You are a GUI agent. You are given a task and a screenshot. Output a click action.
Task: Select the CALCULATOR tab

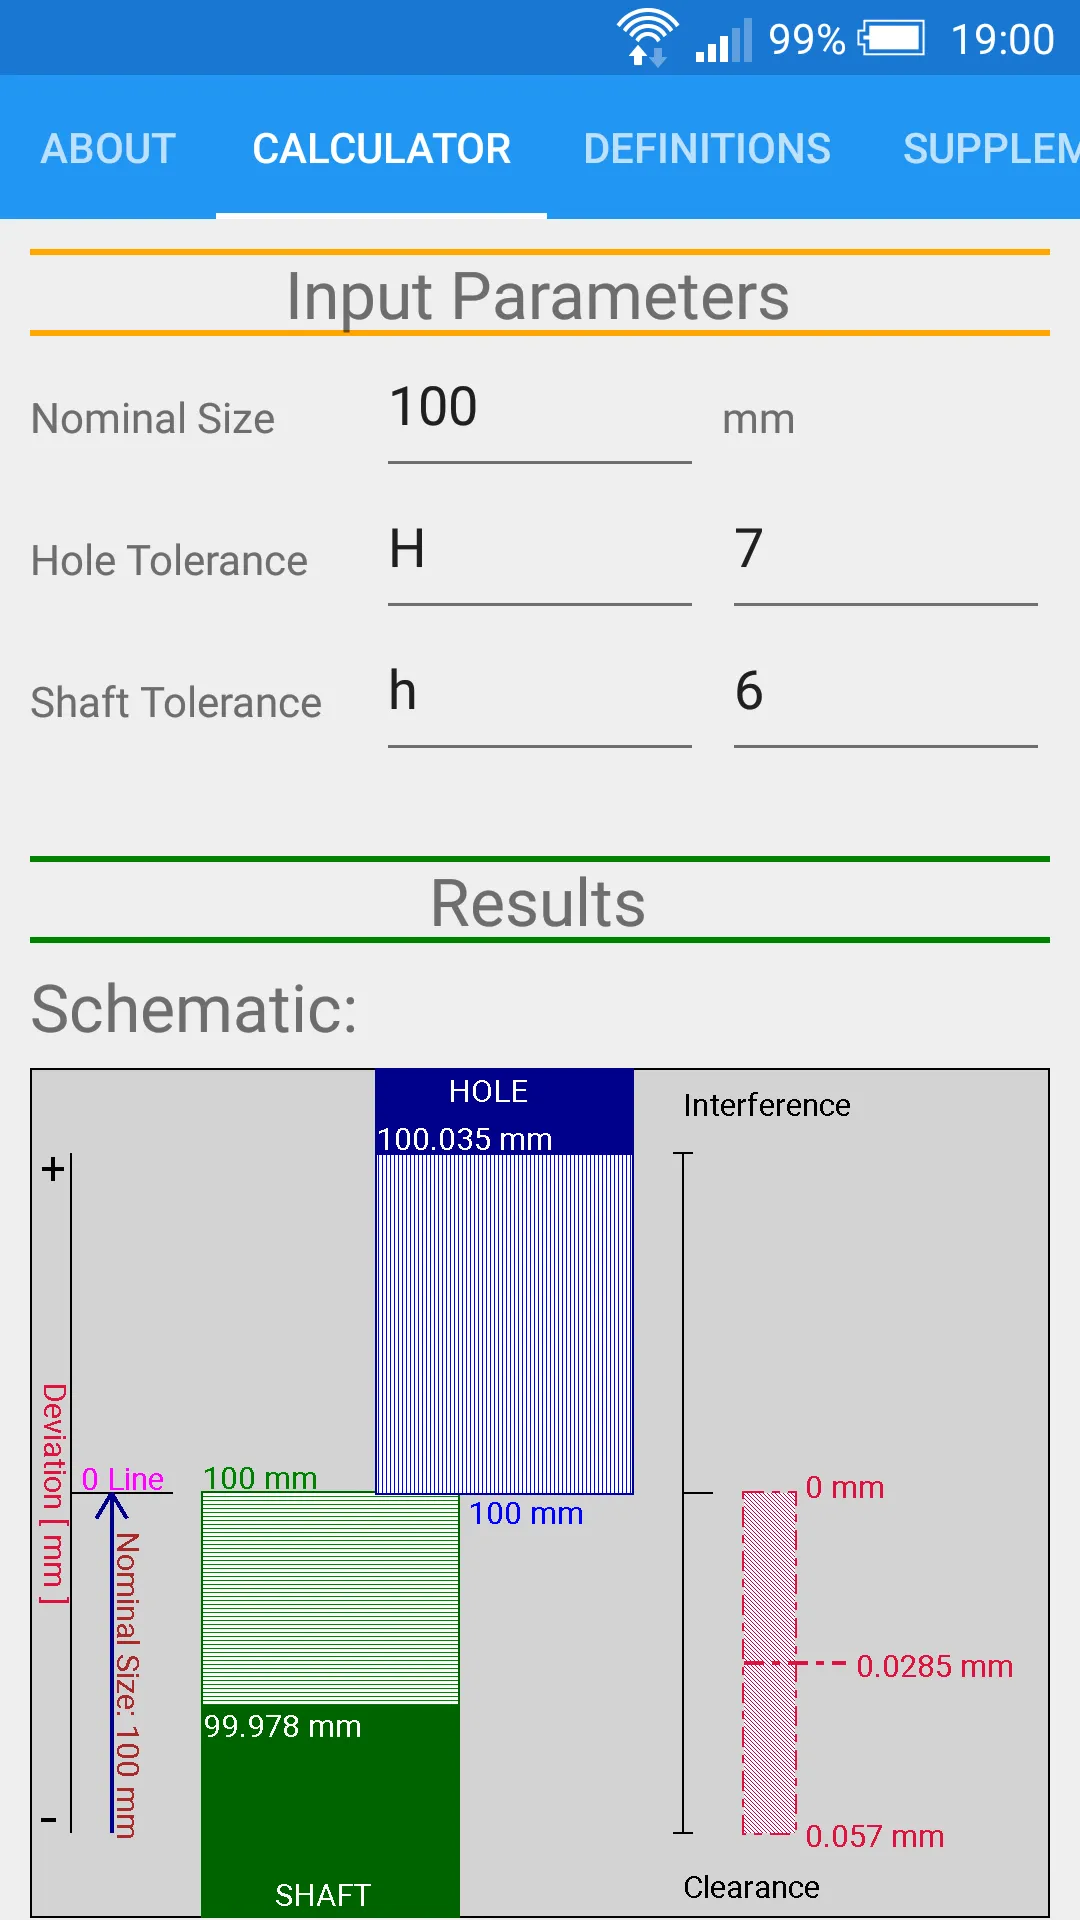point(381,148)
